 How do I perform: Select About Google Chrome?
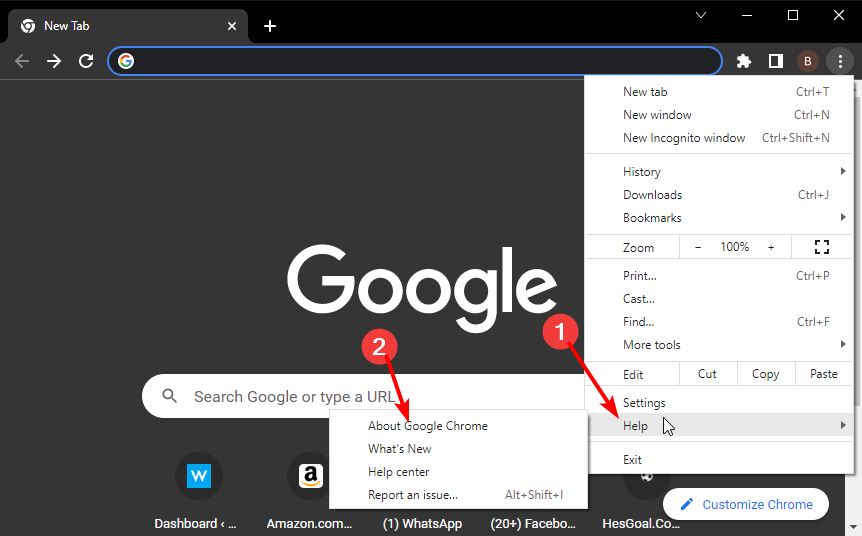click(458, 426)
